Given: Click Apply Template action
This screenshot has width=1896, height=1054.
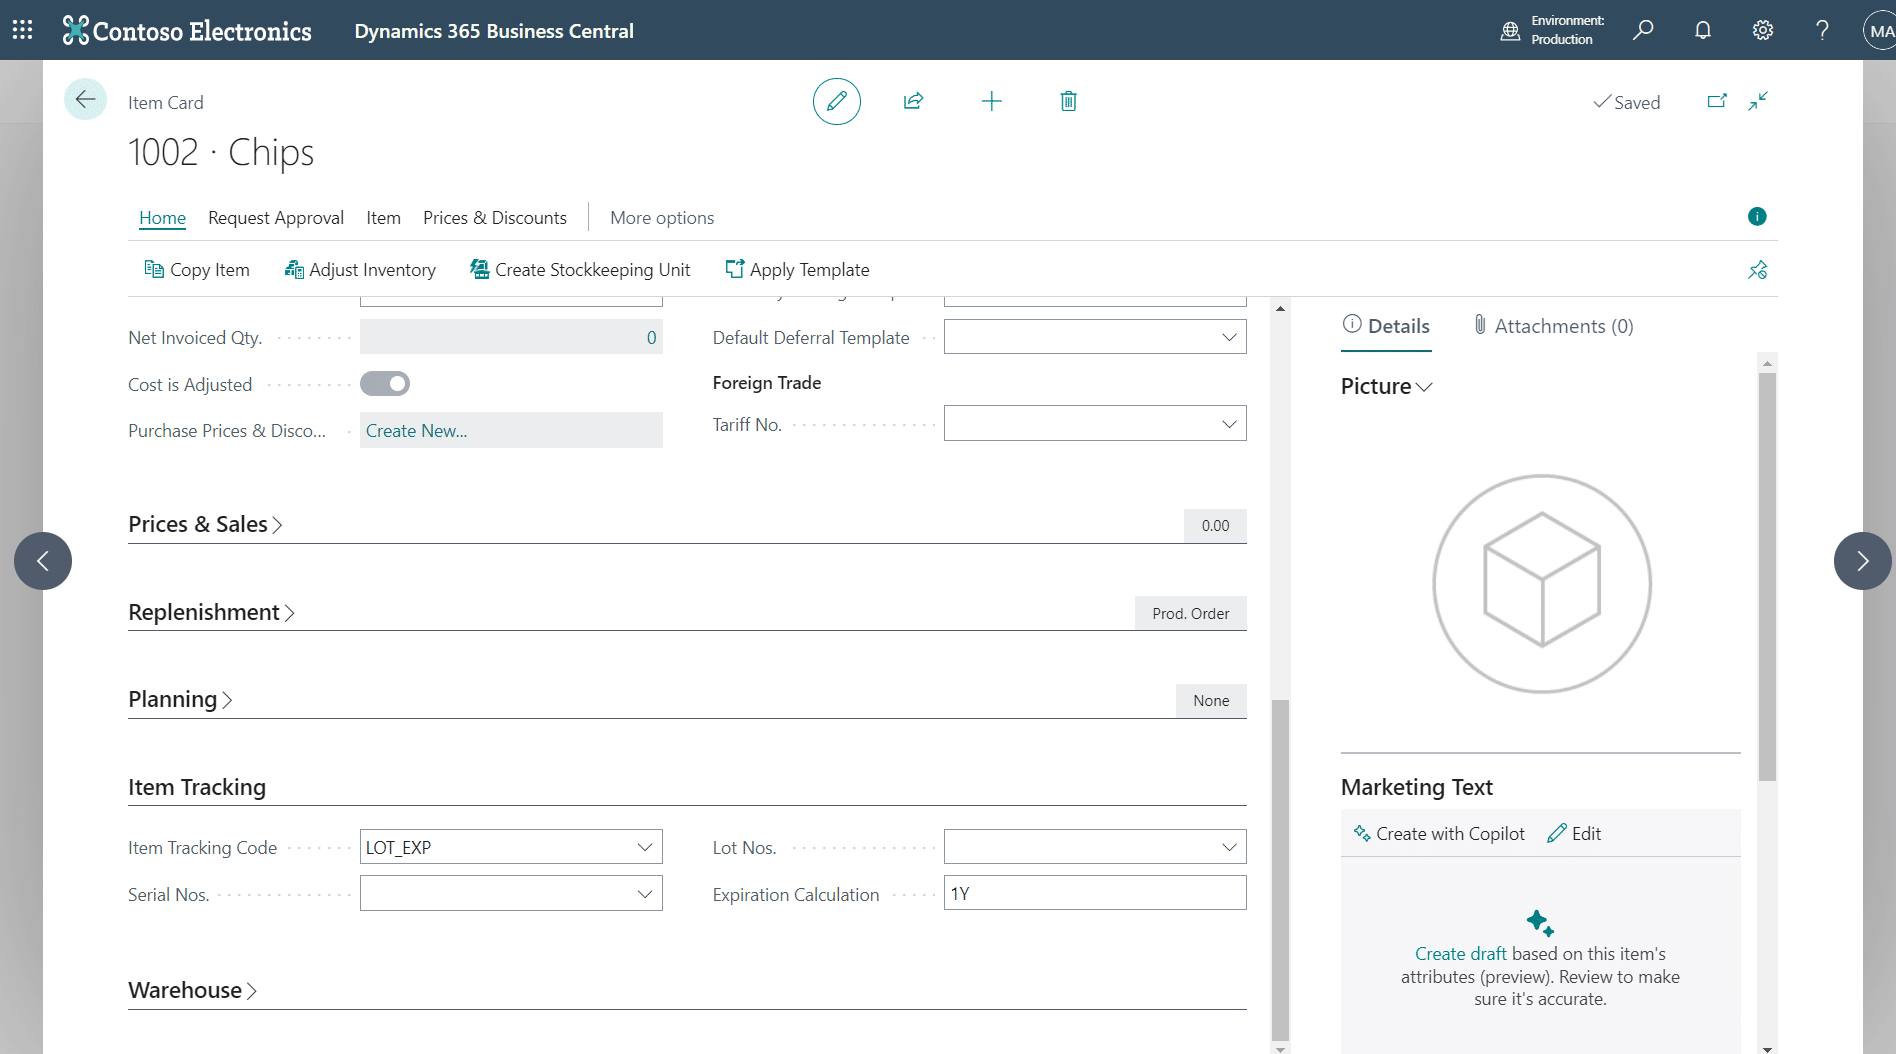Looking at the screenshot, I should pos(797,270).
